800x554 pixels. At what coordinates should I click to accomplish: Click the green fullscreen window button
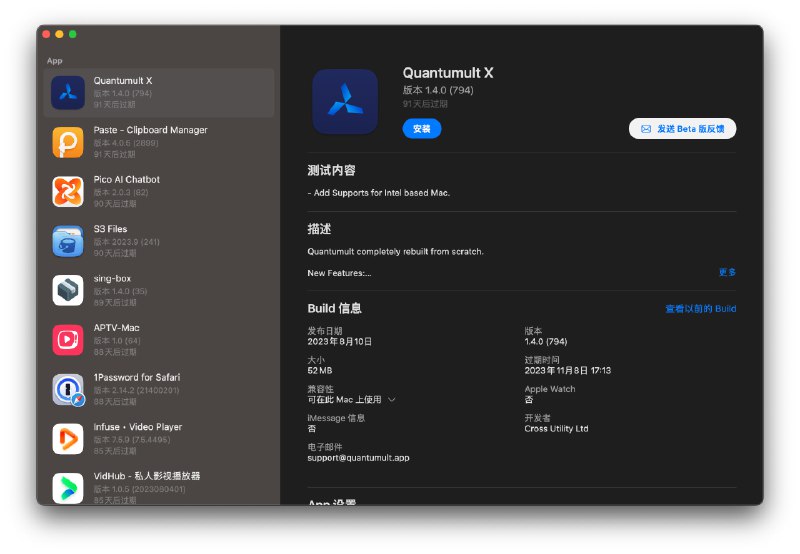(x=72, y=34)
